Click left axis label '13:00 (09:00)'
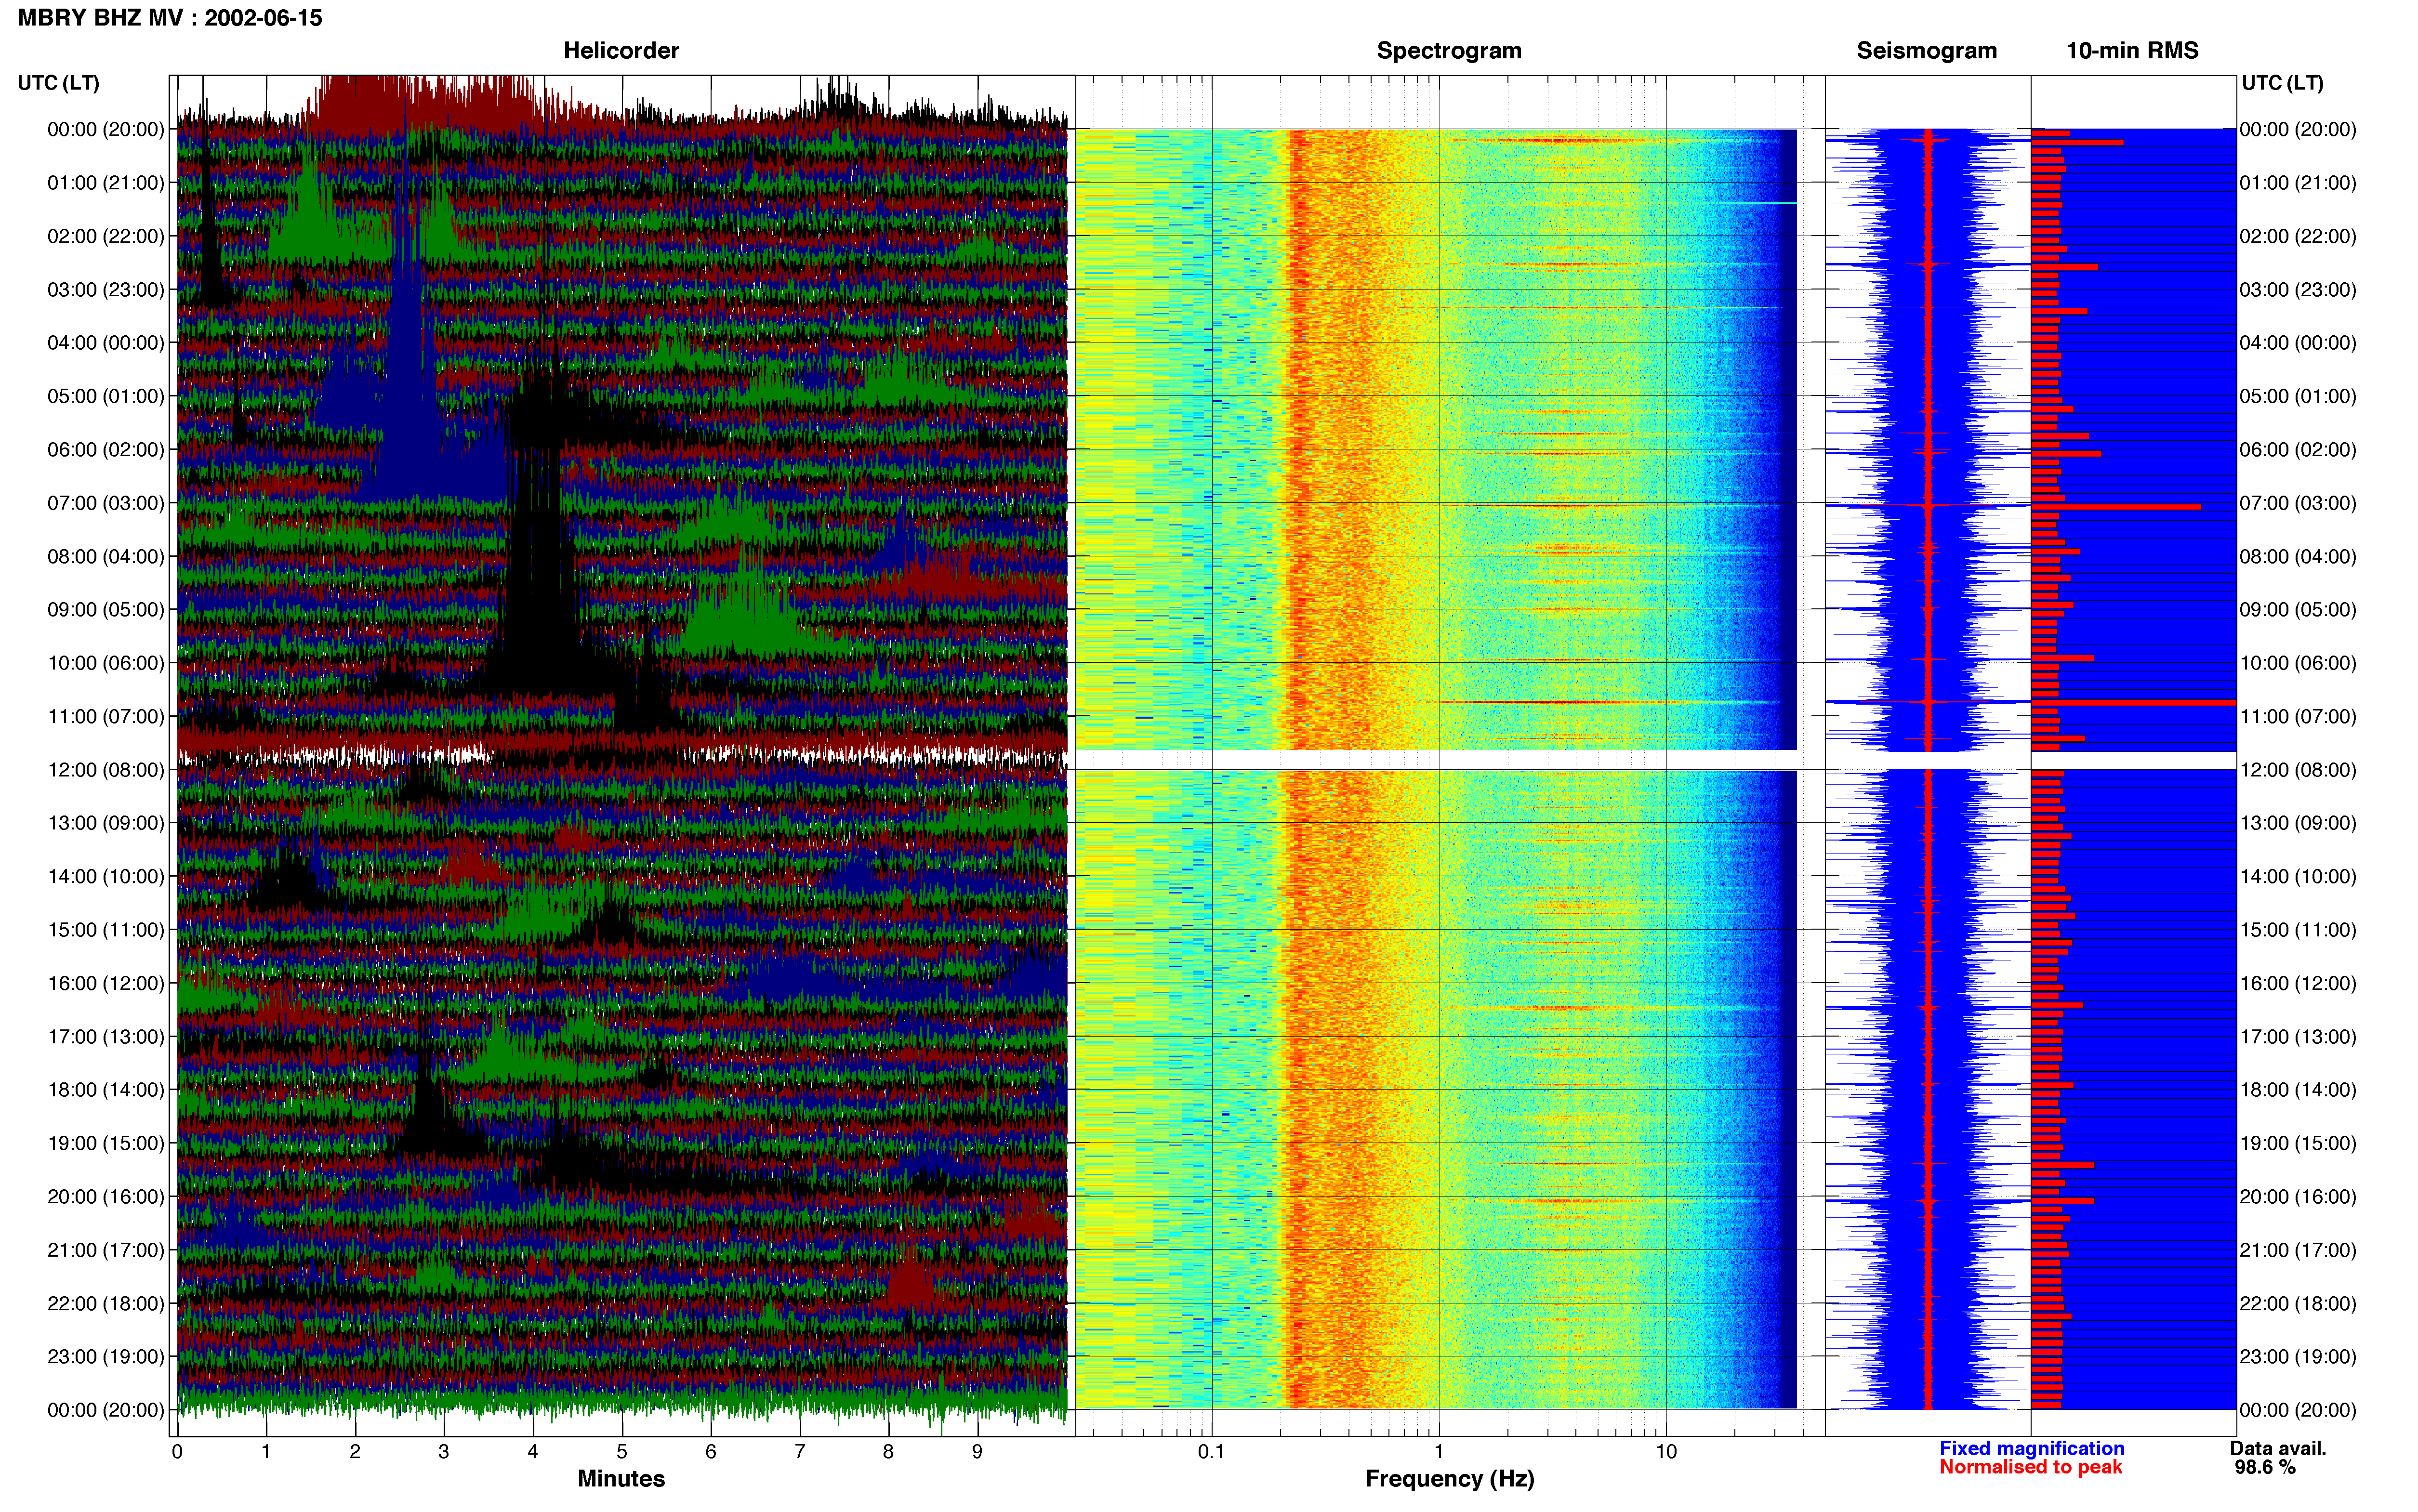2418x1512 pixels. 106,823
